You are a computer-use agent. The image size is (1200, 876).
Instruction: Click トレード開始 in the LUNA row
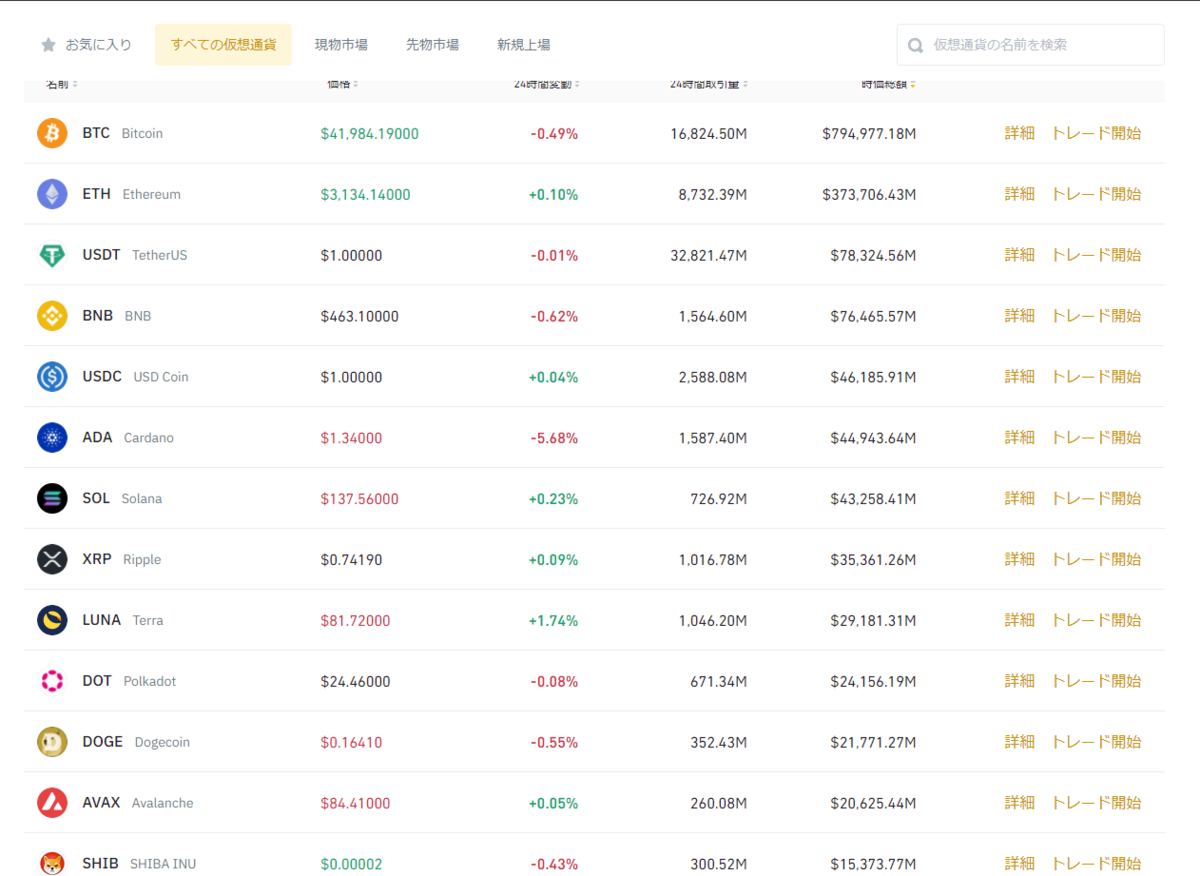point(1096,620)
